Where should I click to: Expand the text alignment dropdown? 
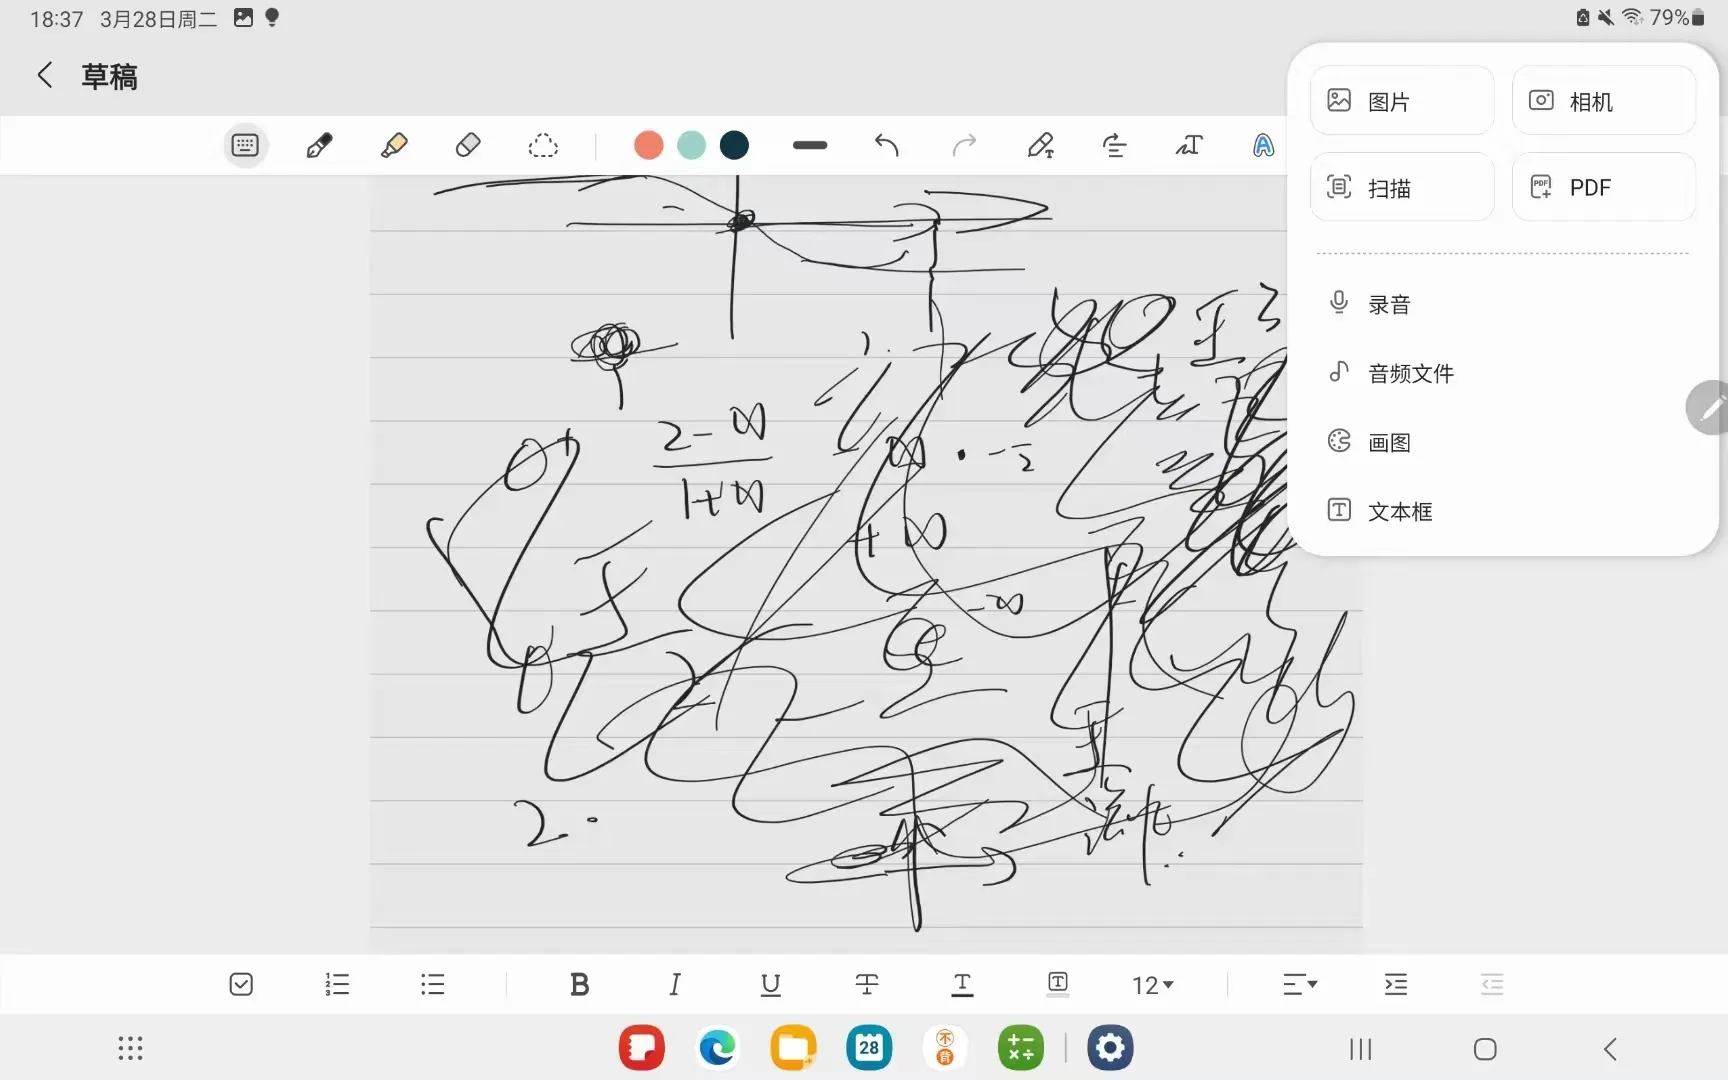click(x=1300, y=985)
